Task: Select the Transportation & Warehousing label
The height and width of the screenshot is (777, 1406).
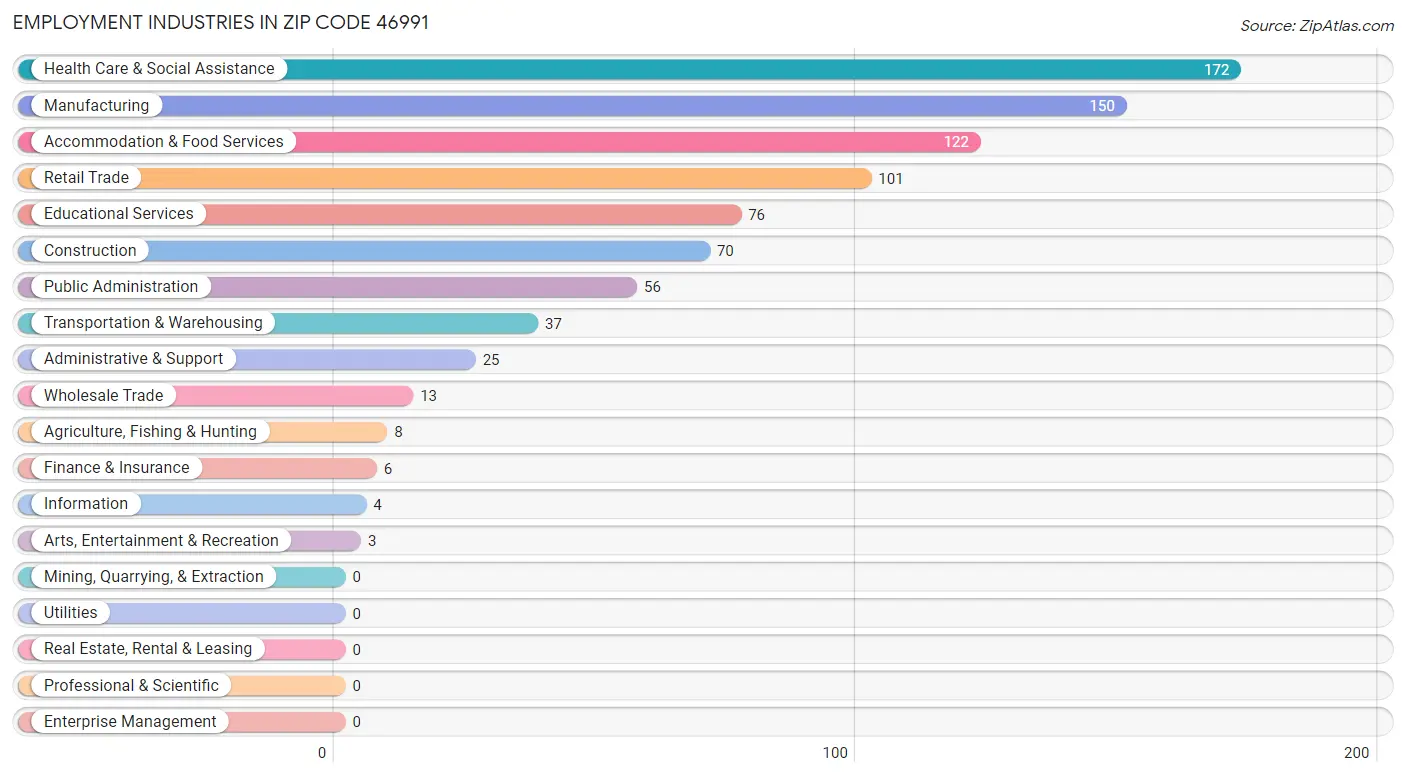Action: [x=153, y=322]
